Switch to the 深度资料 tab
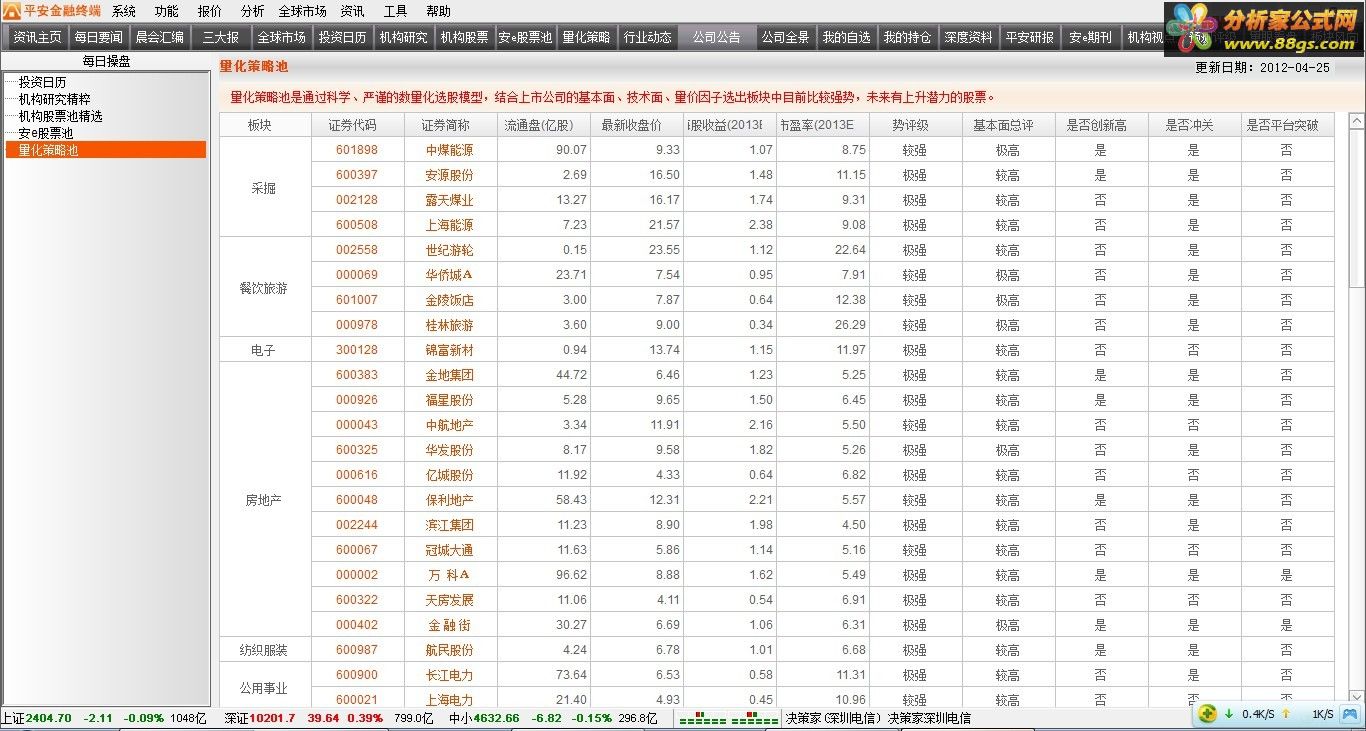The width and height of the screenshot is (1366, 731). (968, 37)
